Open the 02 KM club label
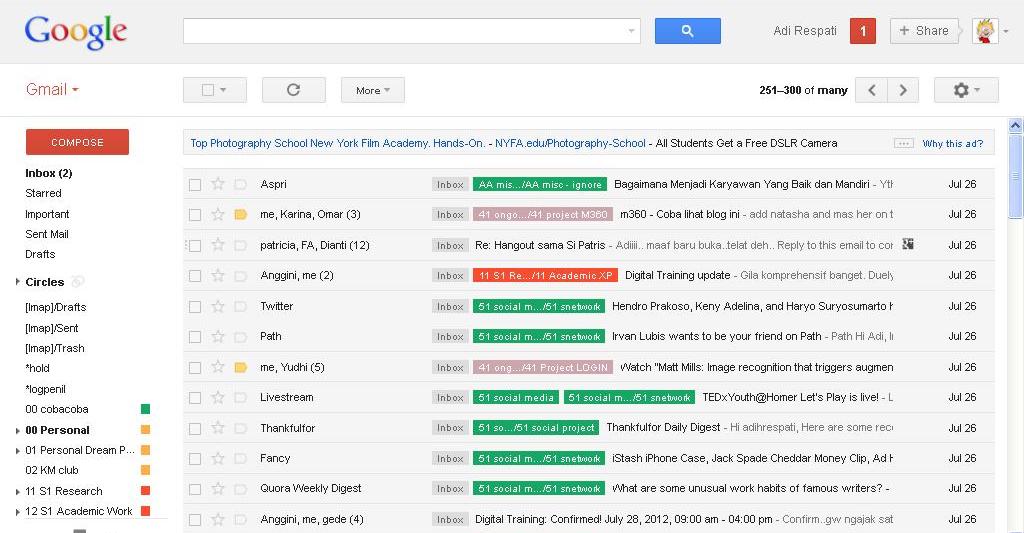This screenshot has height=533, width=1024. click(x=52, y=470)
